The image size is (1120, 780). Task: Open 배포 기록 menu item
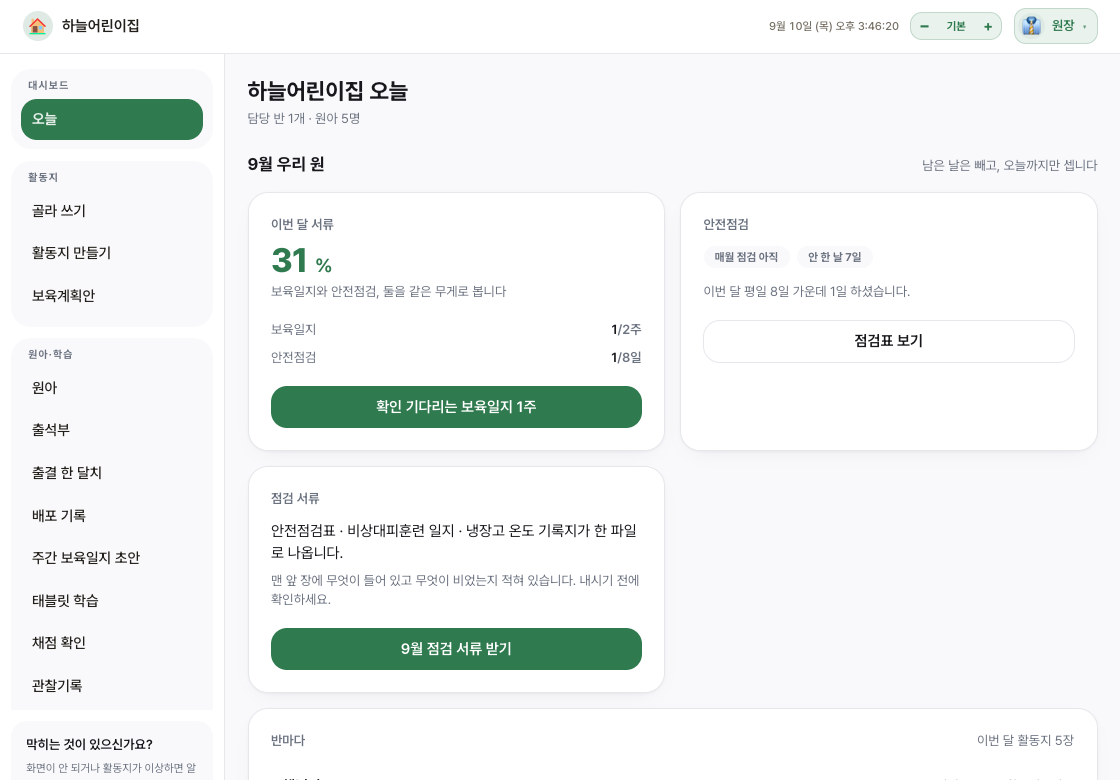112,516
